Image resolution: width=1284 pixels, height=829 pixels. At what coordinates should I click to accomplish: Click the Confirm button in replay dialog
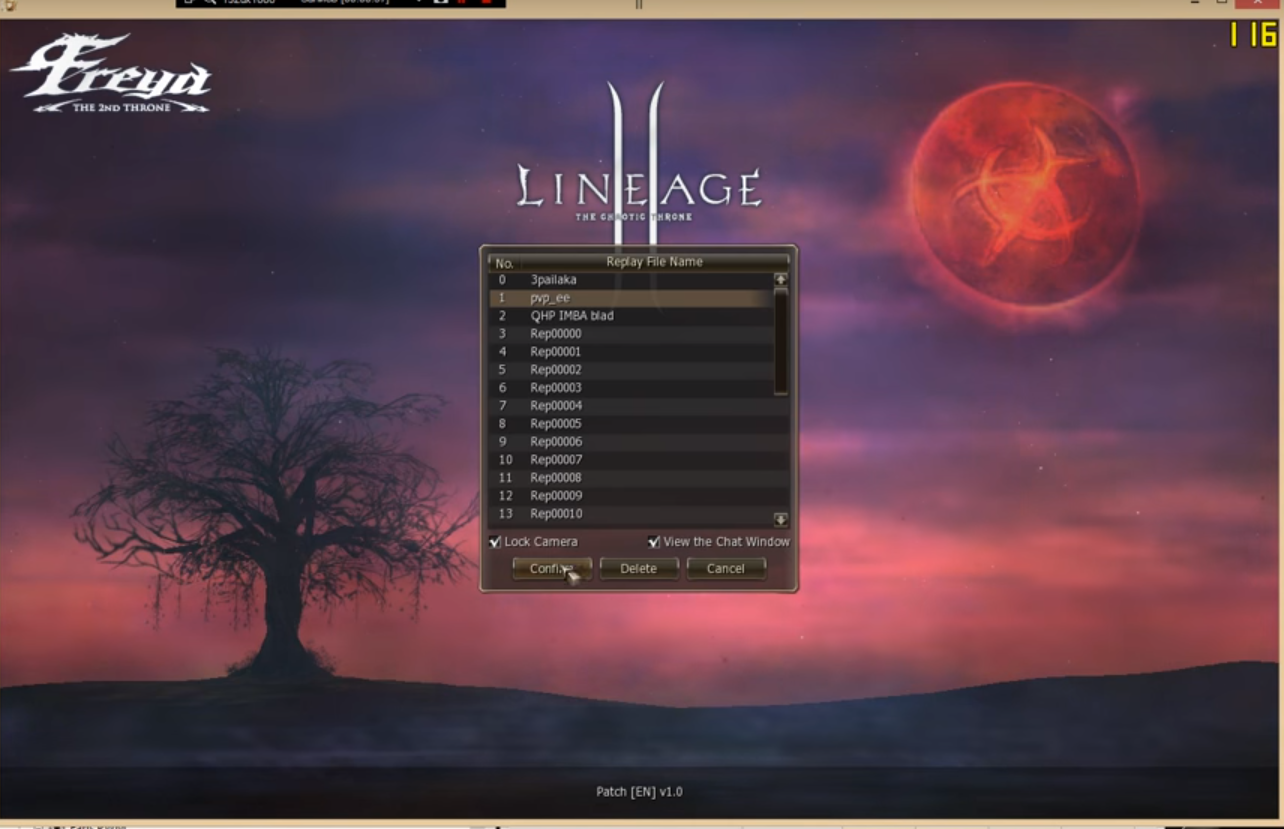coord(552,569)
